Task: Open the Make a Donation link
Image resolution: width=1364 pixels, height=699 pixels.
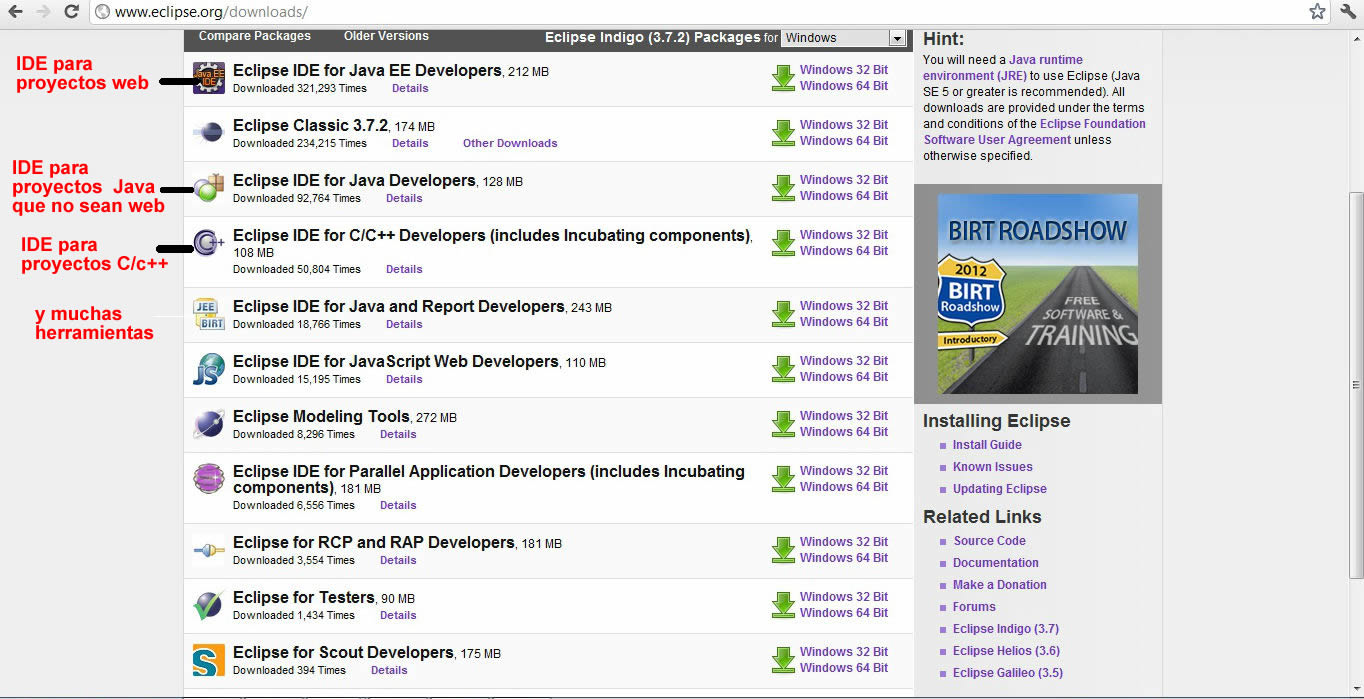Action: tap(1000, 585)
